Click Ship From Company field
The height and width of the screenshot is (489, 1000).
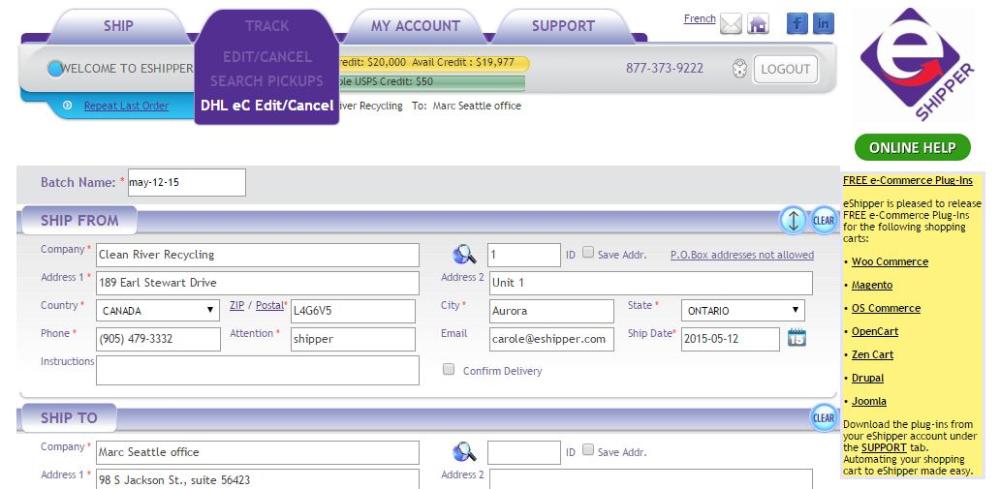(258, 254)
